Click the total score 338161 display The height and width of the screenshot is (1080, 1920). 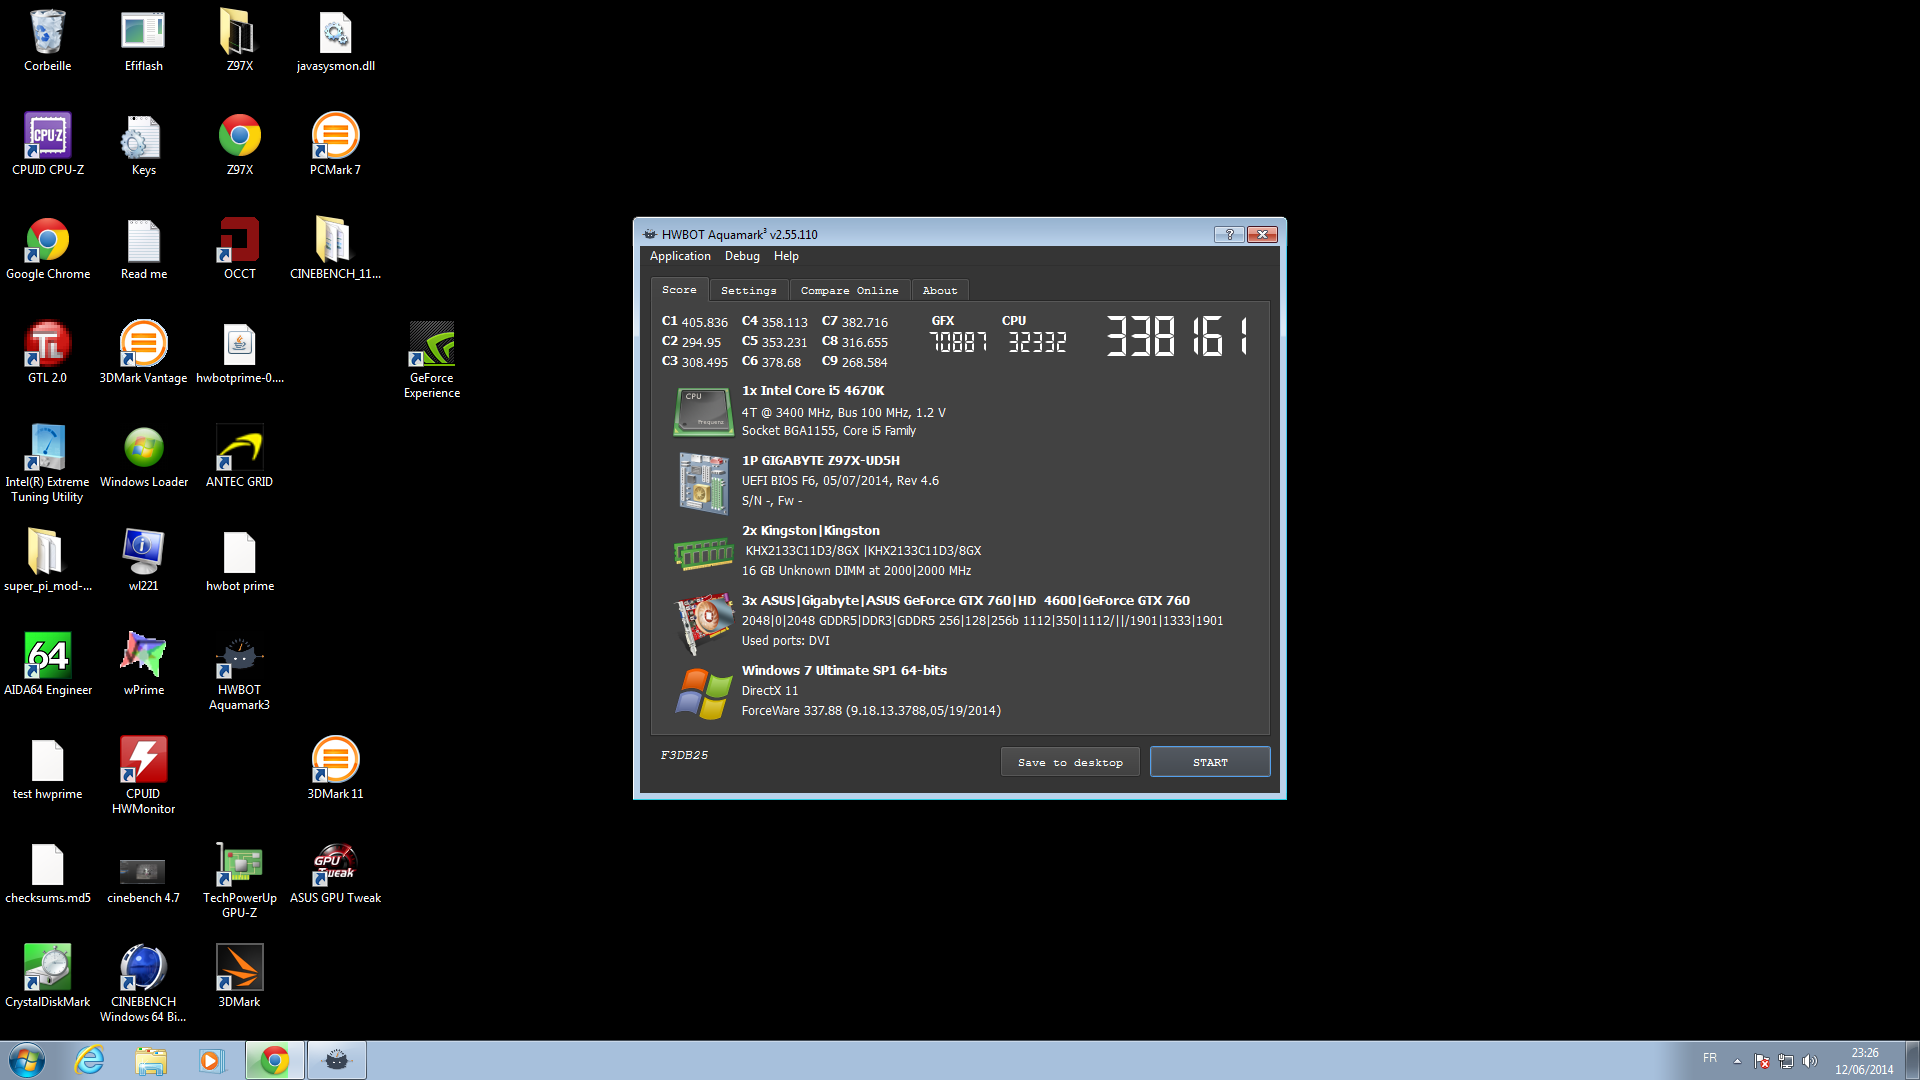pos(1177,336)
